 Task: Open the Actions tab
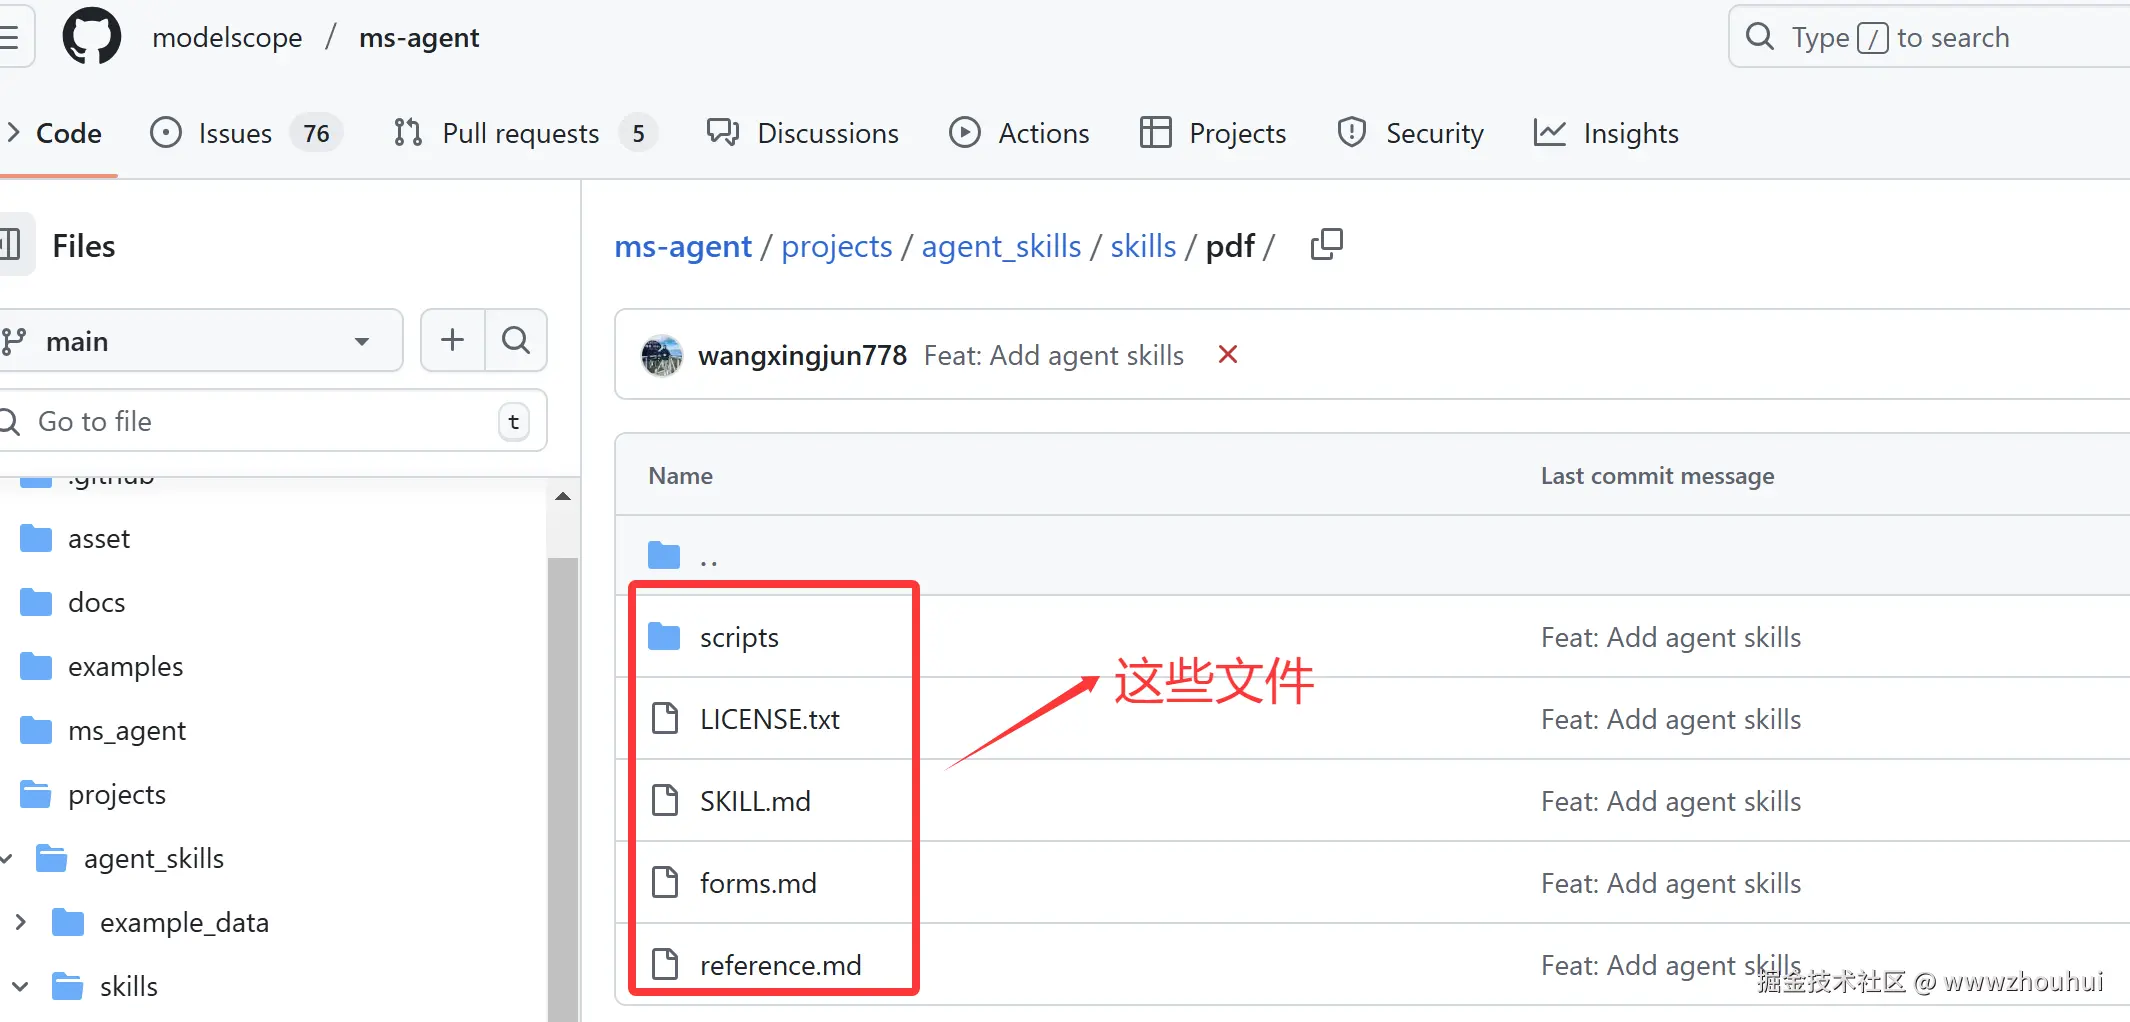[1019, 133]
